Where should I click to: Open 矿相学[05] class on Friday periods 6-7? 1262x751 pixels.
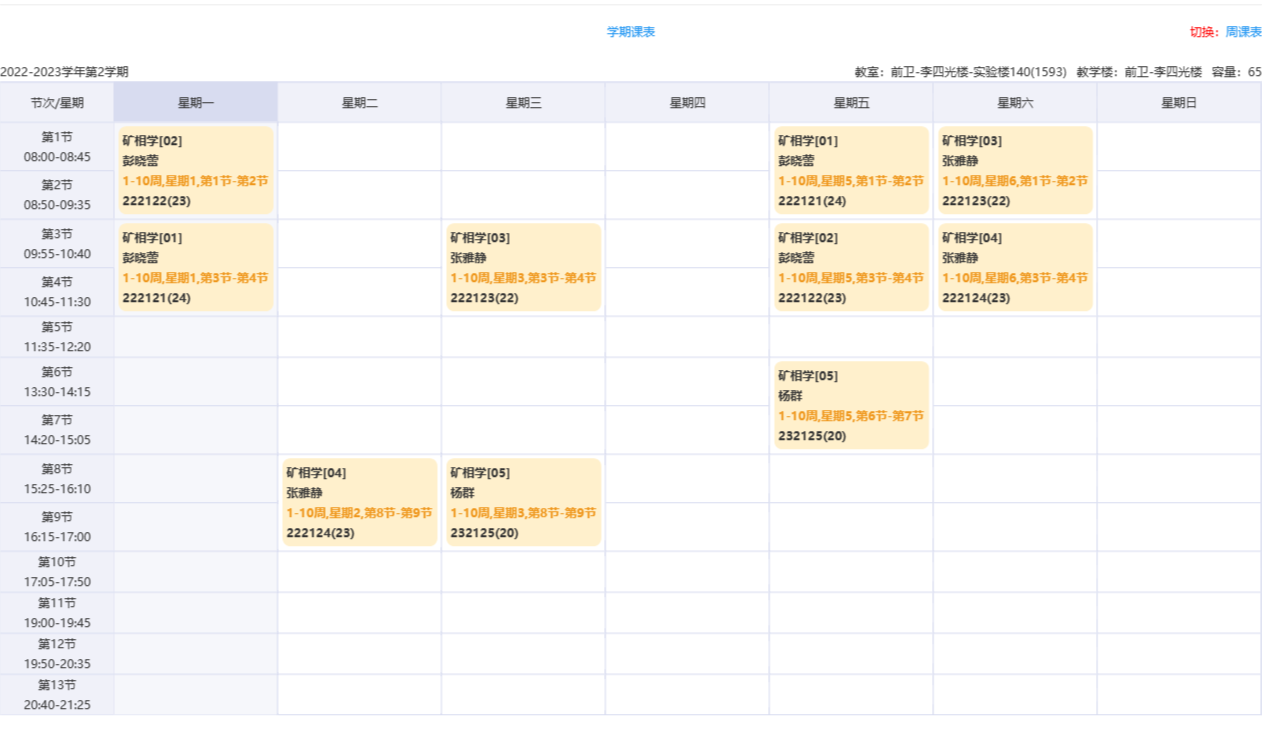(851, 405)
